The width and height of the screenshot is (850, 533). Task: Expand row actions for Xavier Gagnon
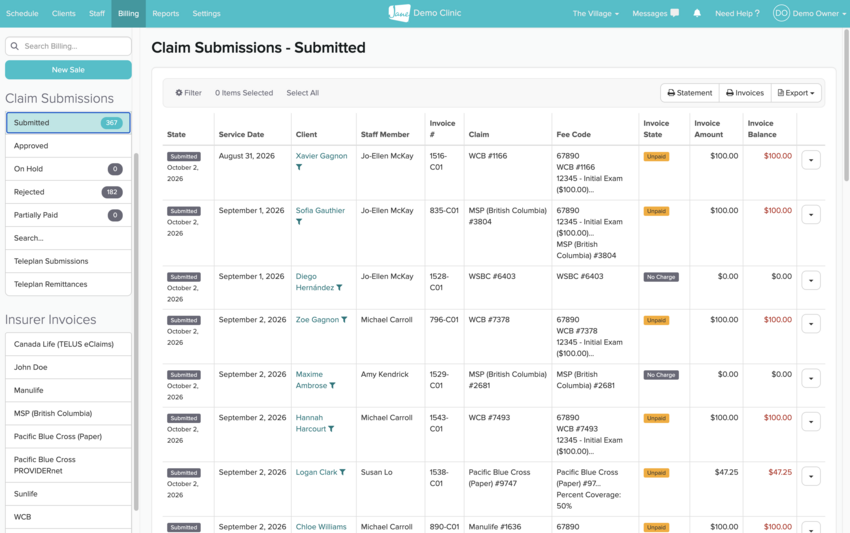[811, 160]
